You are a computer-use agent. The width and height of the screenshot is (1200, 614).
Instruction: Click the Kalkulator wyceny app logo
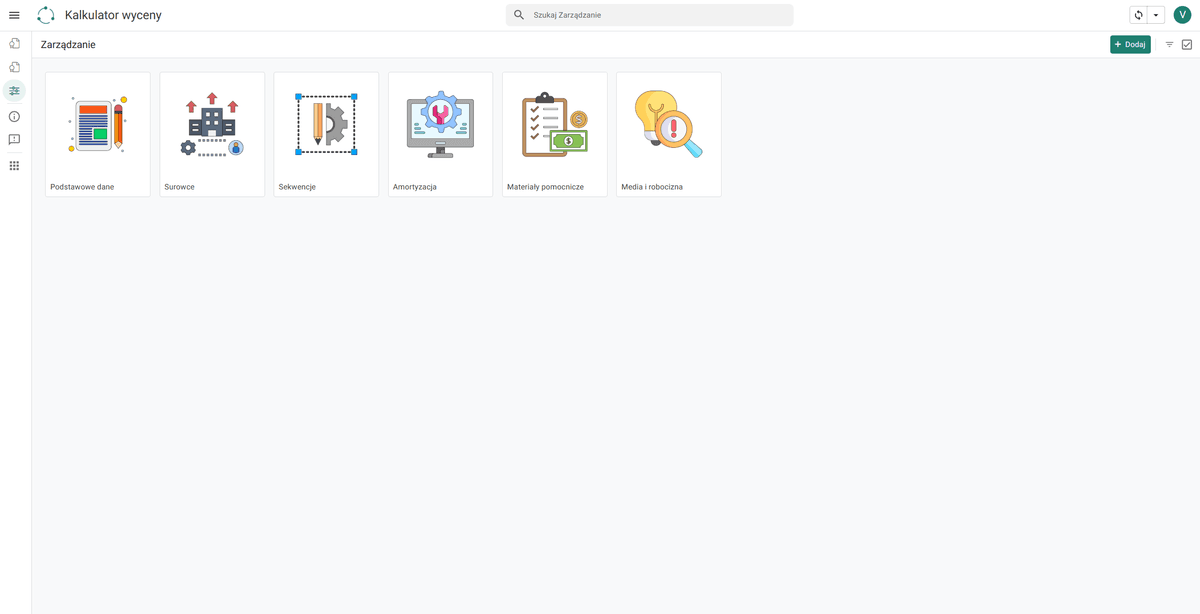pos(46,15)
